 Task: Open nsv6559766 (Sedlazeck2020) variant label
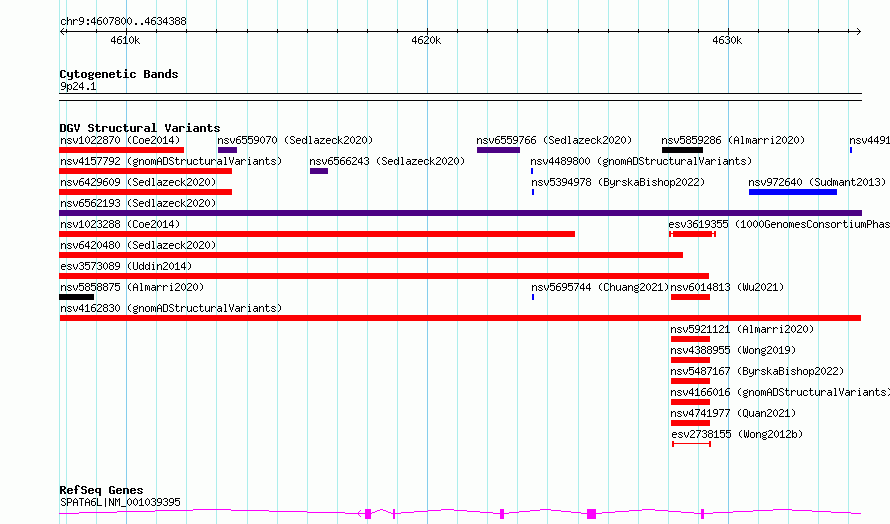pos(554,140)
